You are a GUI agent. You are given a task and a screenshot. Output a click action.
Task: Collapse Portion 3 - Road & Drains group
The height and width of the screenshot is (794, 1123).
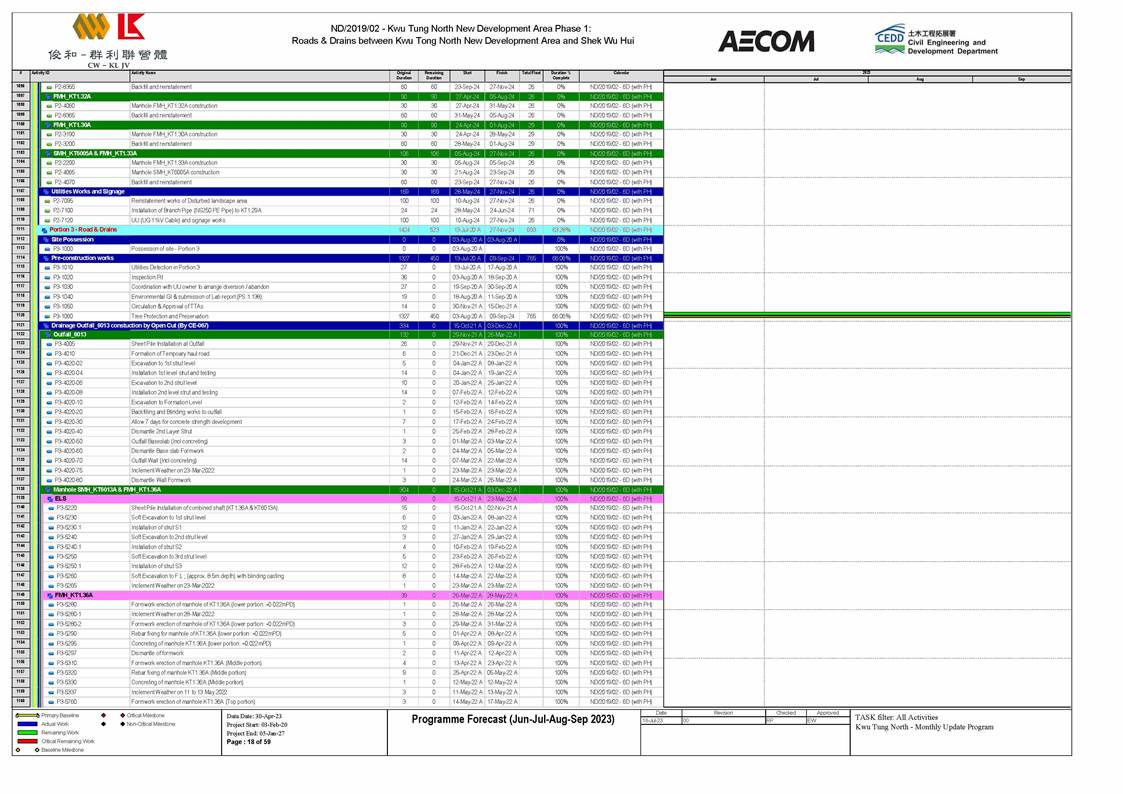[43, 229]
